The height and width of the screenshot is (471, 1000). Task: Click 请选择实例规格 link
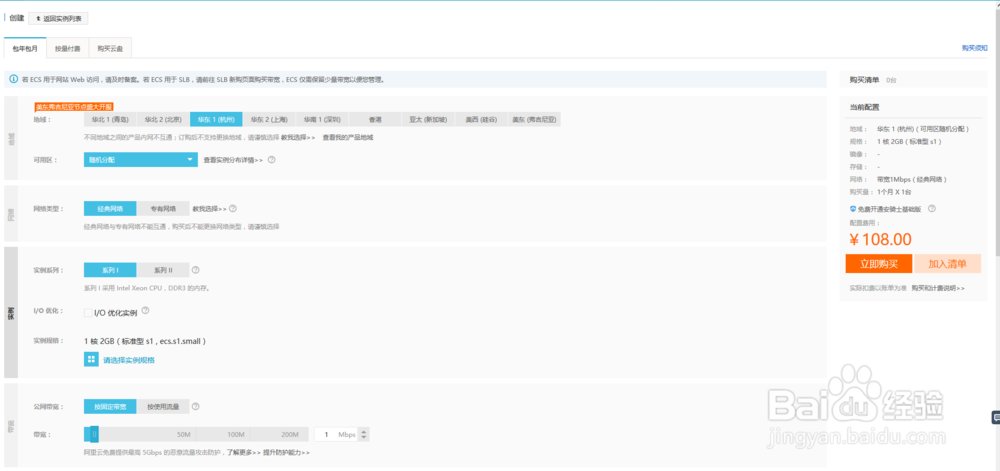pos(129,360)
